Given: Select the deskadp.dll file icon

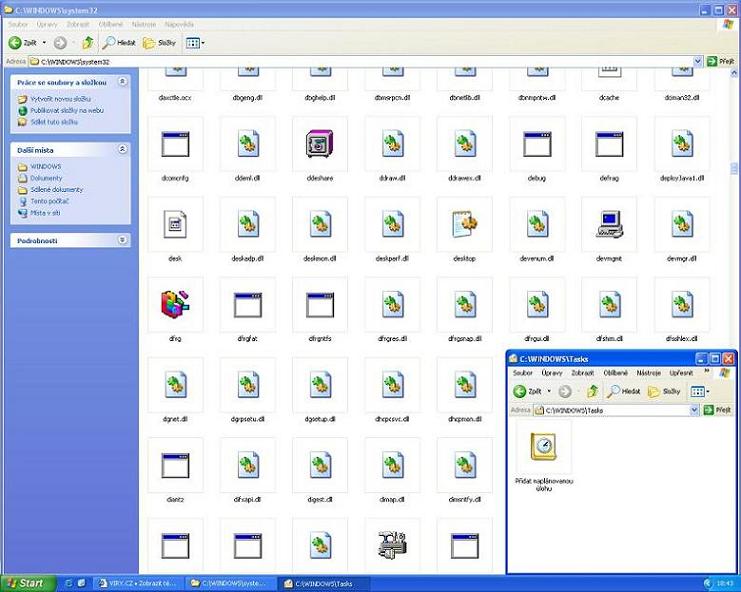Looking at the screenshot, I should (x=248, y=224).
